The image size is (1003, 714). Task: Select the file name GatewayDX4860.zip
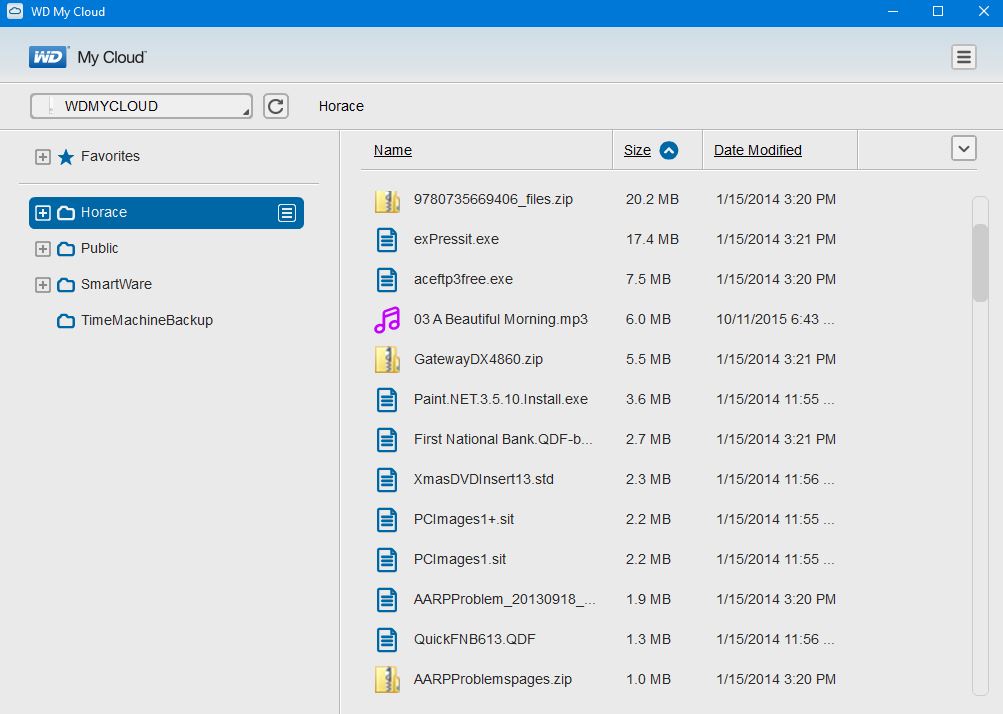click(478, 359)
